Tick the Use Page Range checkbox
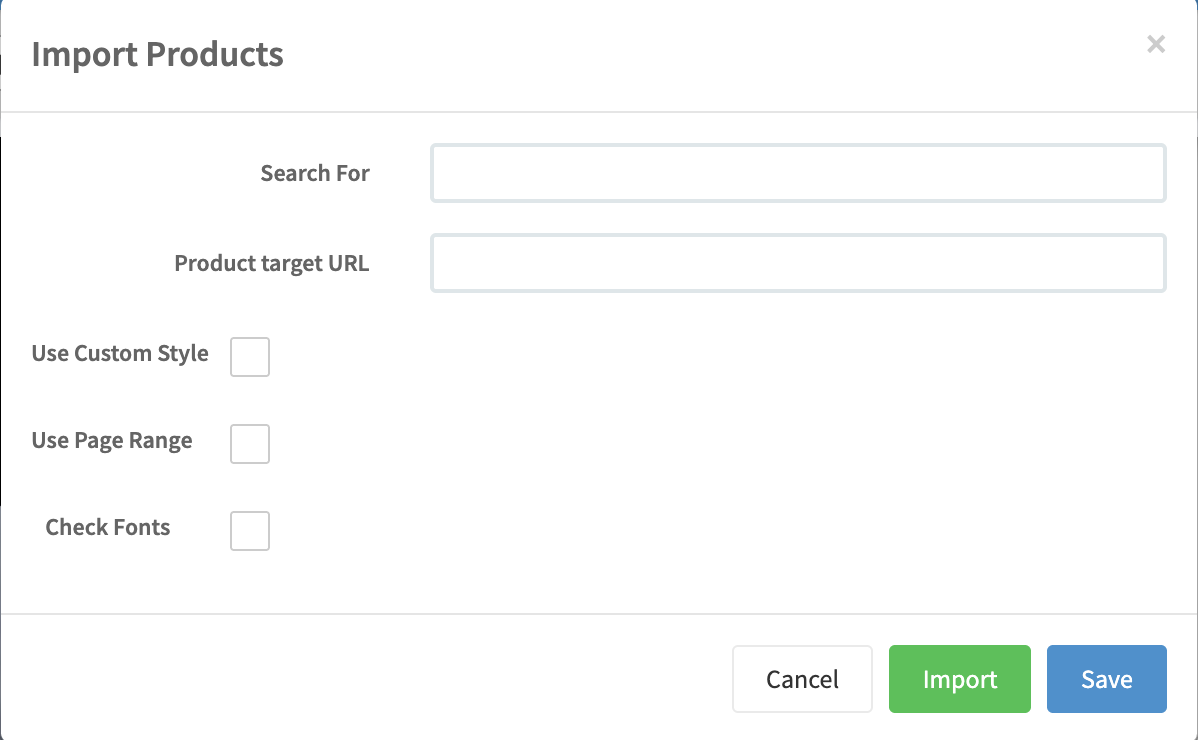This screenshot has height=740, width=1198. point(250,444)
